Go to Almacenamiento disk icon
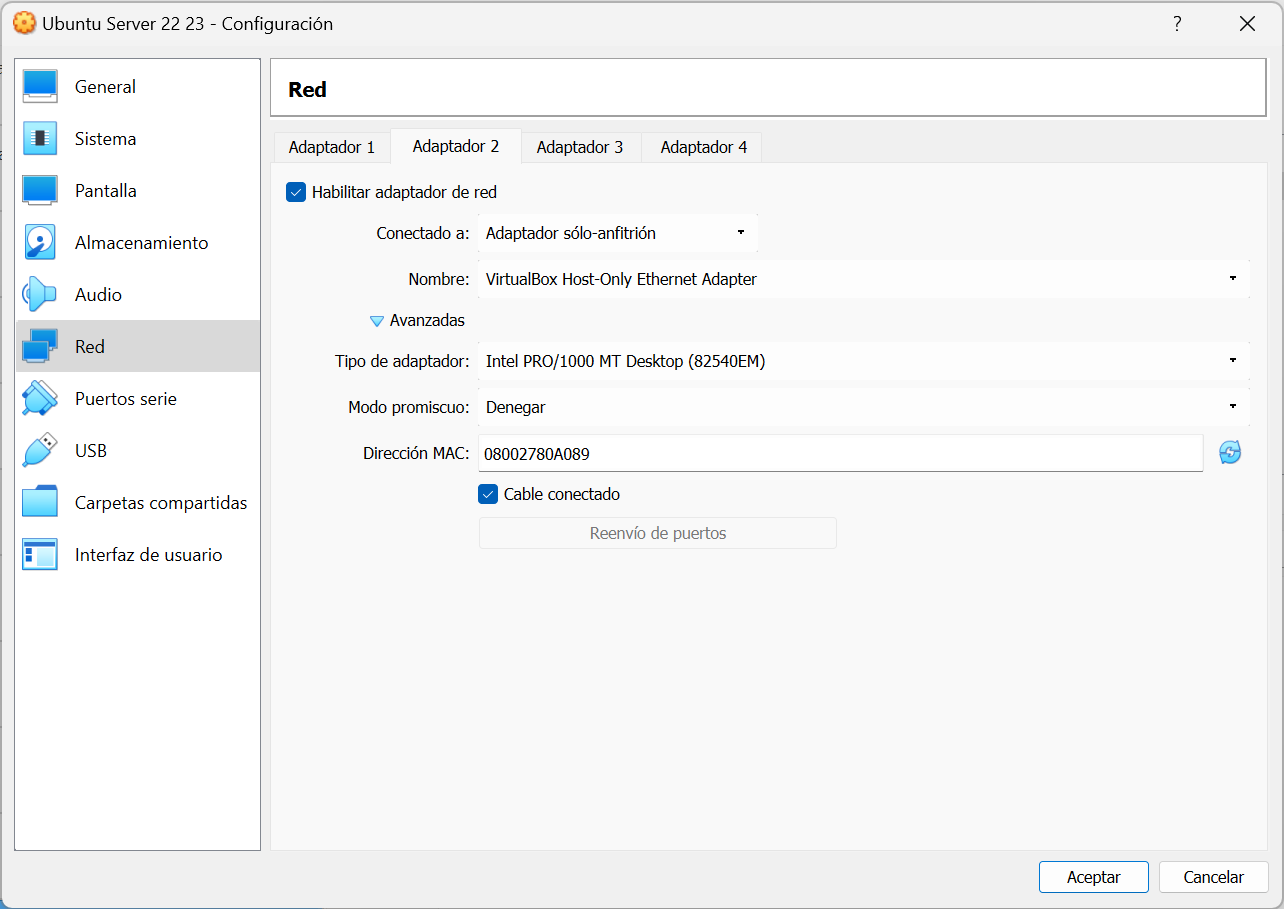 [x=40, y=243]
